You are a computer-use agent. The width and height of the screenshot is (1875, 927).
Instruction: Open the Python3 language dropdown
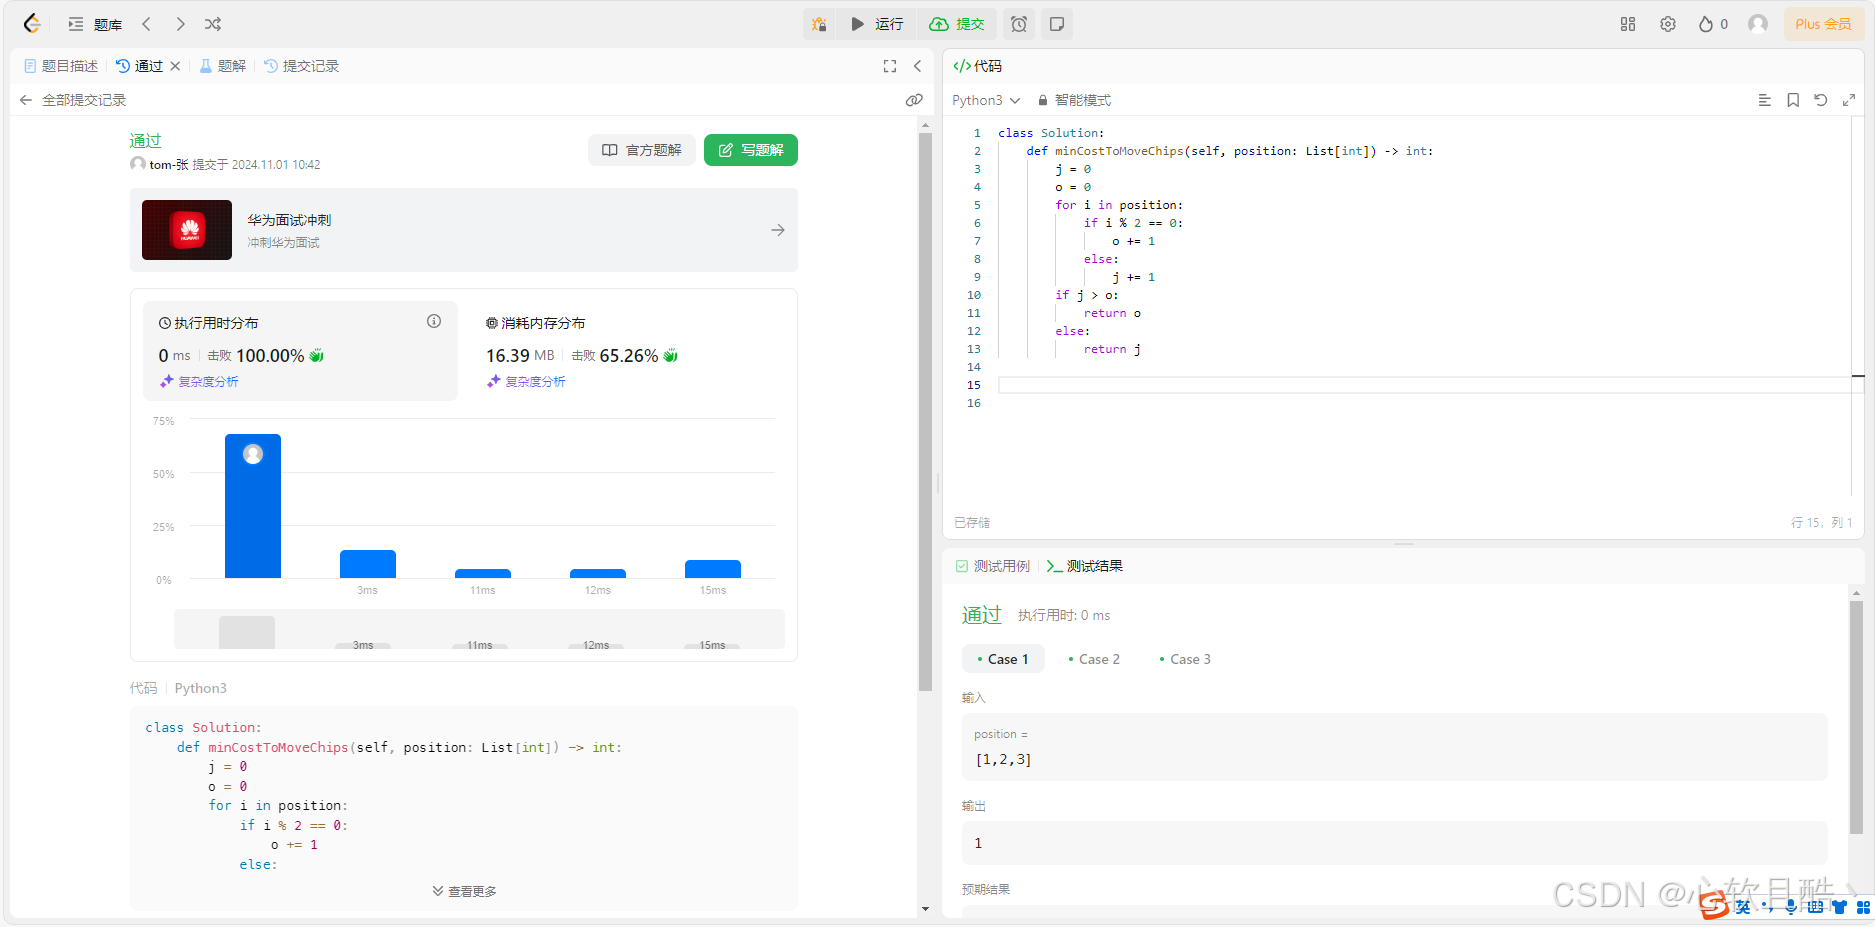(985, 100)
